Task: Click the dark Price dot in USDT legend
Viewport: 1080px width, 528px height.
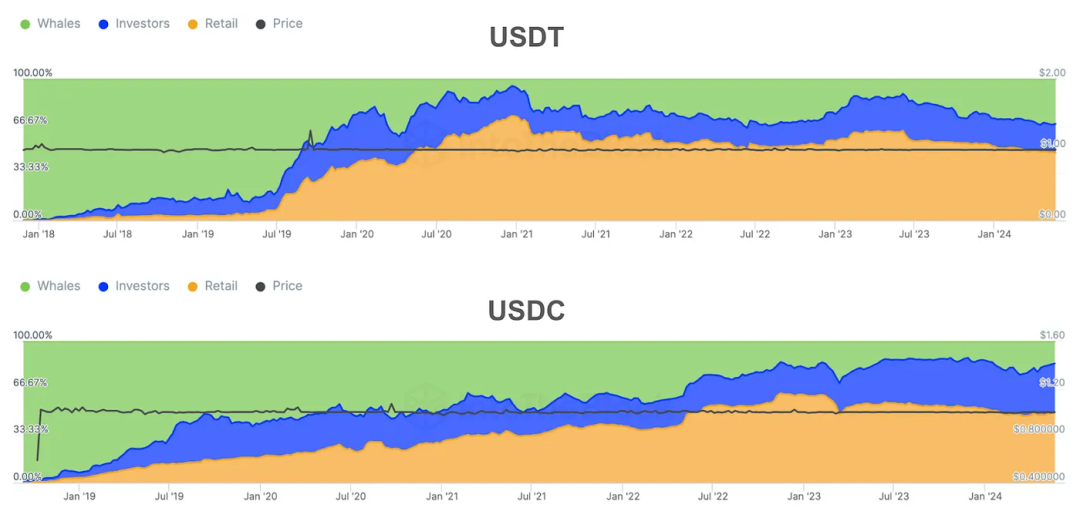Action: pos(261,24)
